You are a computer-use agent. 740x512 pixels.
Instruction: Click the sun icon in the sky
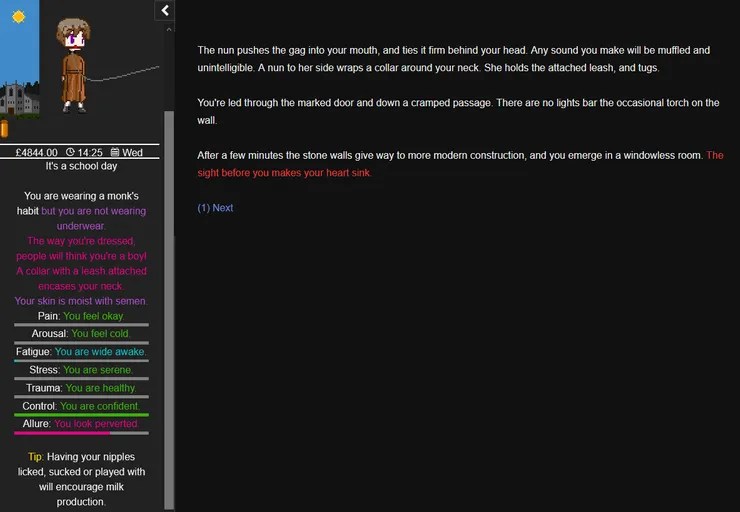[x=18, y=17]
